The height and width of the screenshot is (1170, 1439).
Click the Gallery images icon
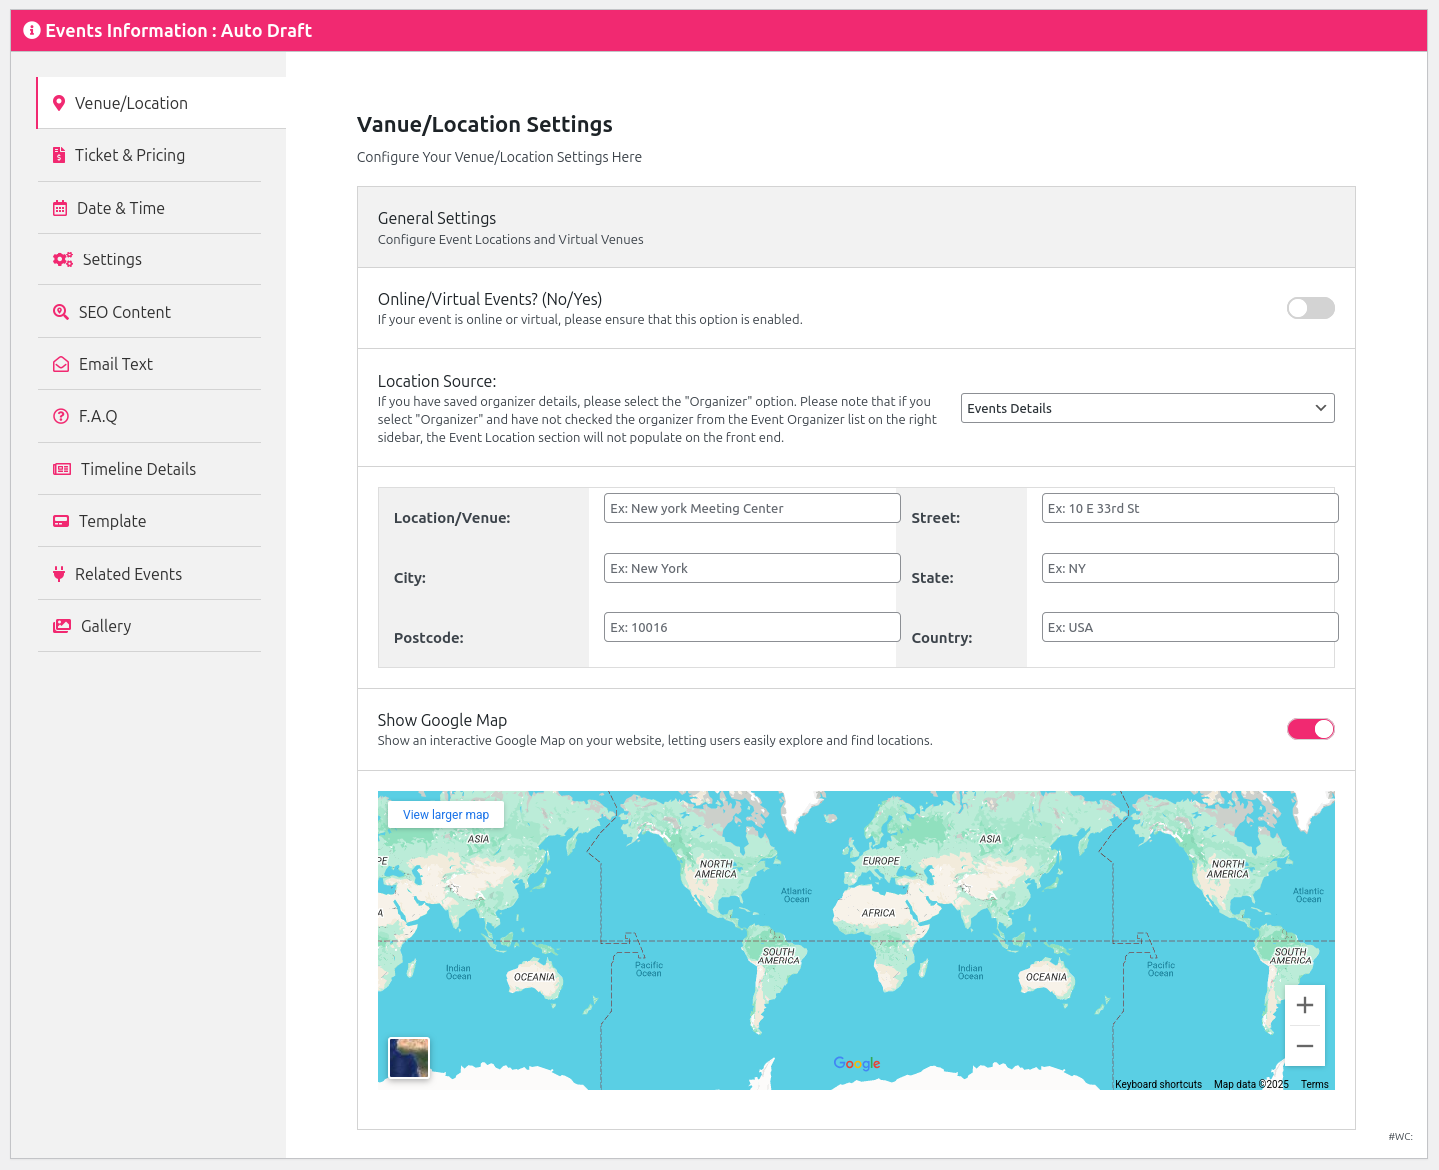coord(62,626)
